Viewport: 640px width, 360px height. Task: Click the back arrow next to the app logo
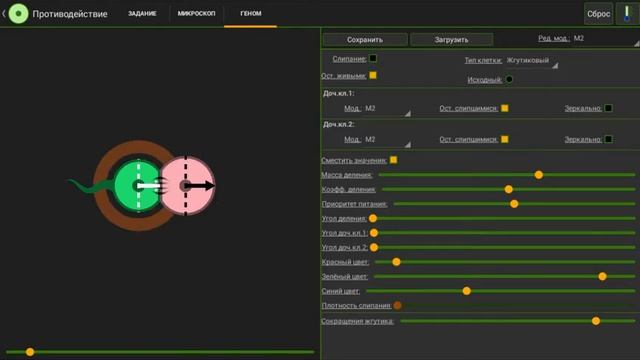click(x=4, y=13)
